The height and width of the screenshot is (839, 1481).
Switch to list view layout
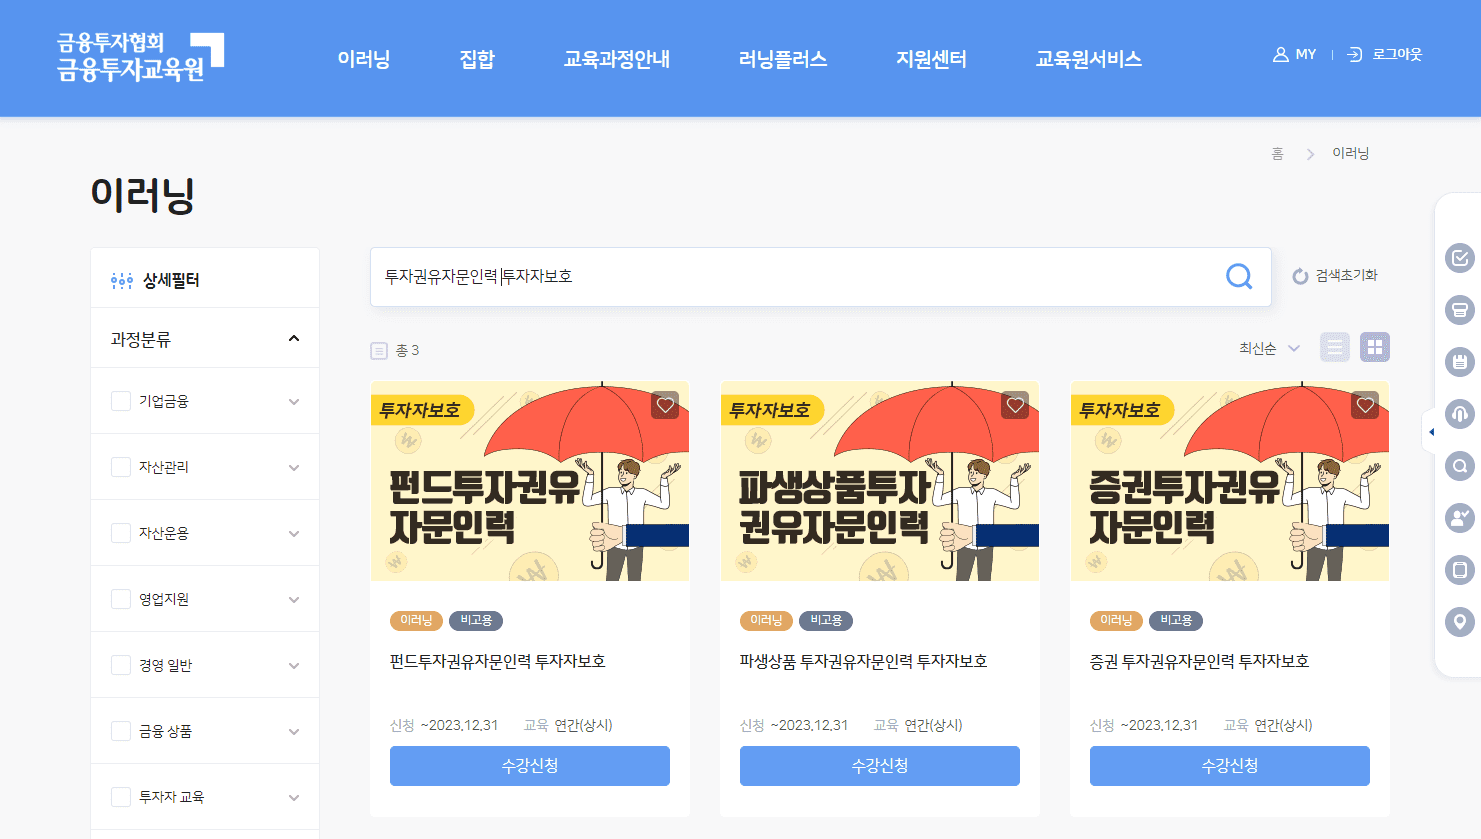(x=1334, y=347)
